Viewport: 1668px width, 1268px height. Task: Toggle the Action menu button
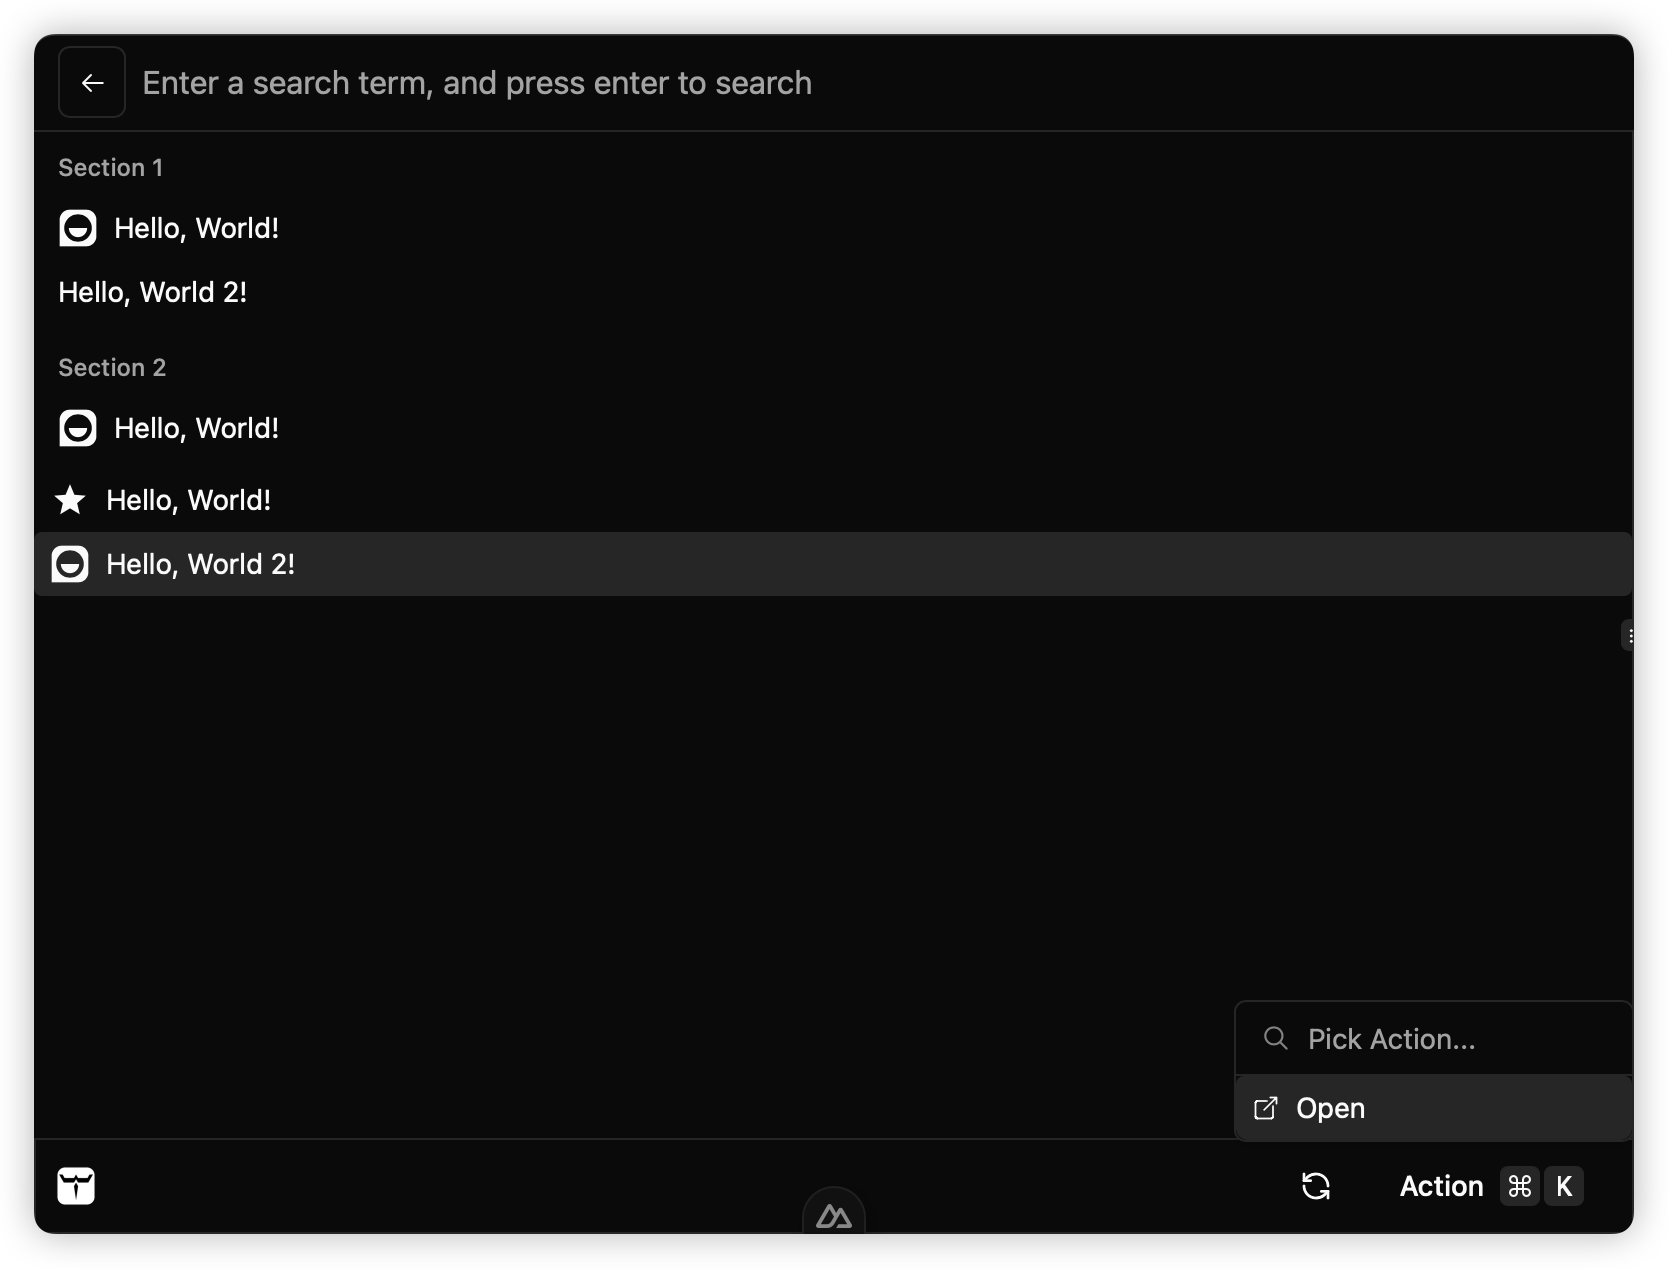point(1441,1186)
